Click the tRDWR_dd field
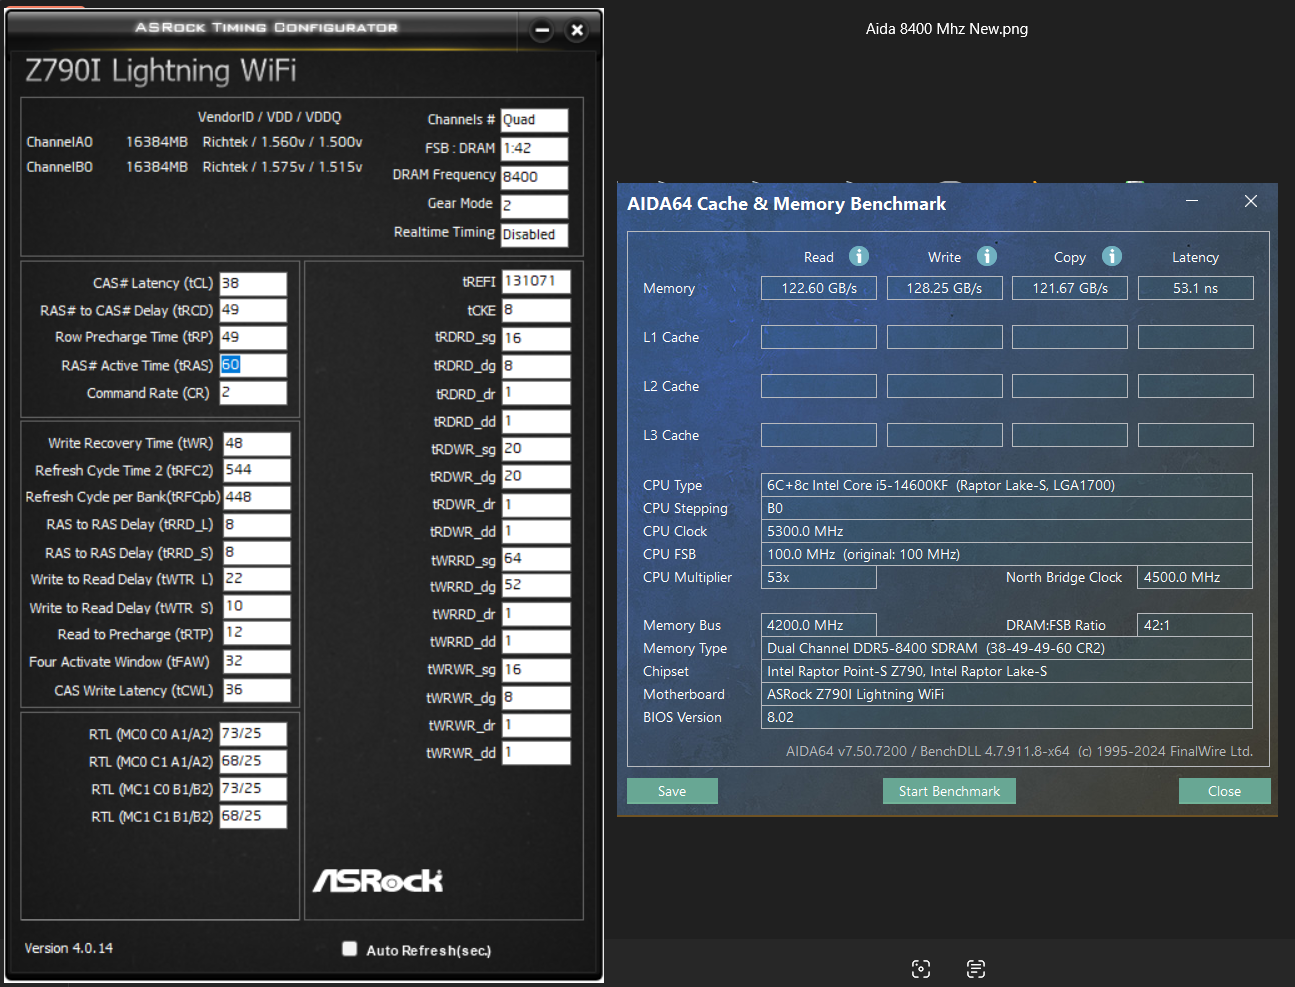Image resolution: width=1295 pixels, height=987 pixels. [x=536, y=531]
